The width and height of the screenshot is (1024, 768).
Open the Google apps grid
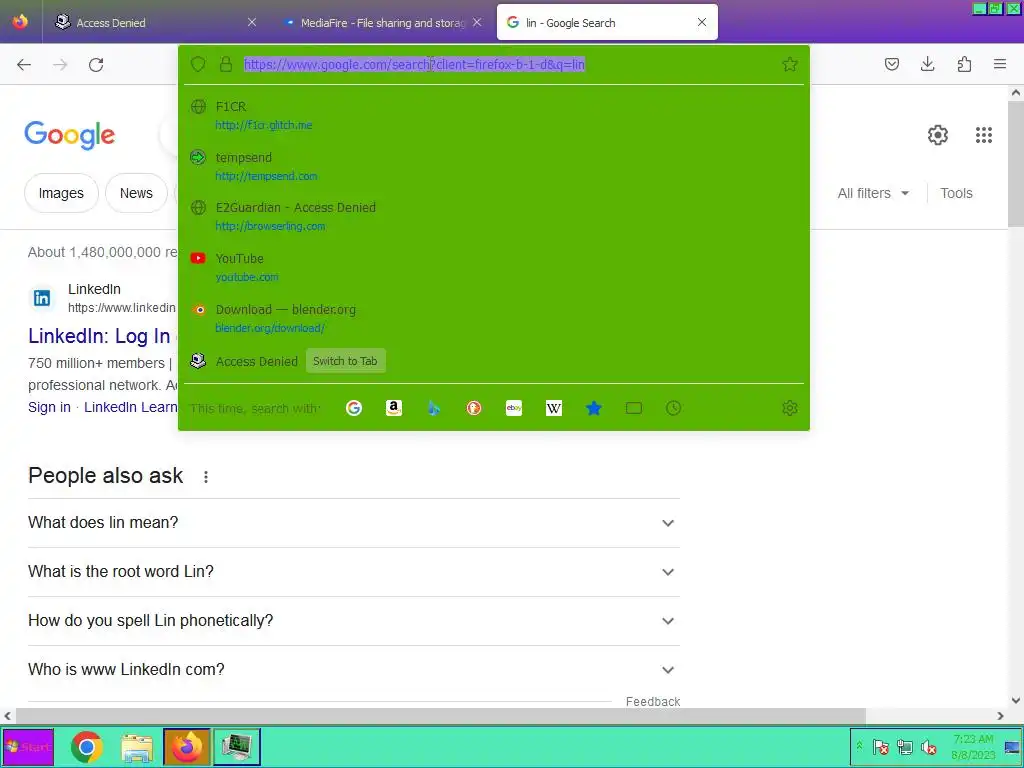click(x=984, y=135)
